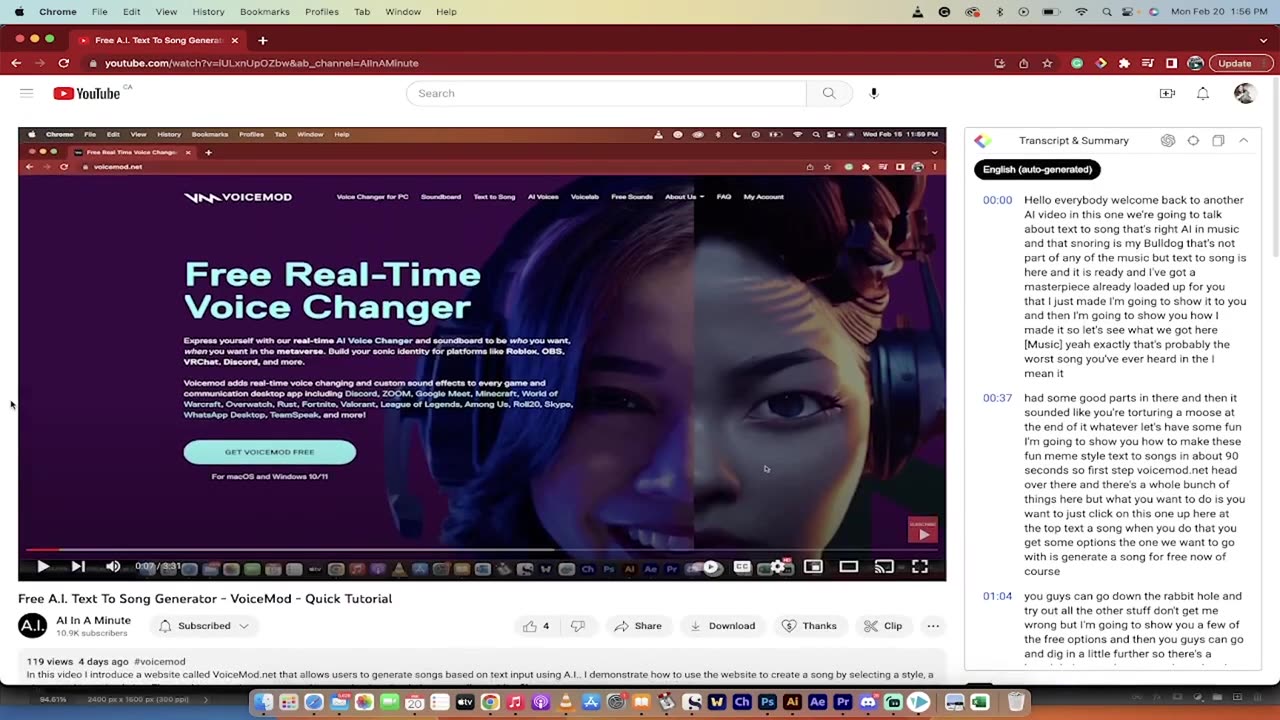Toggle video autoplay switch
The width and height of the screenshot is (1280, 720).
tap(709, 567)
